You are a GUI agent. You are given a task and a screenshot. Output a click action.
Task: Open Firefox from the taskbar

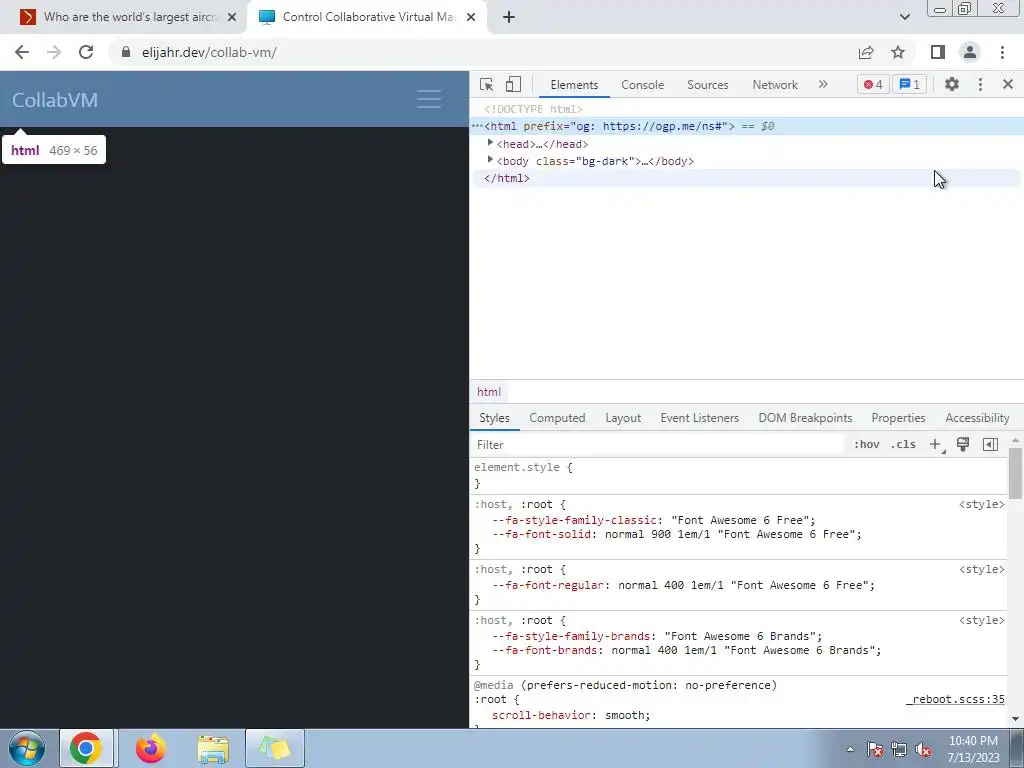pos(150,748)
